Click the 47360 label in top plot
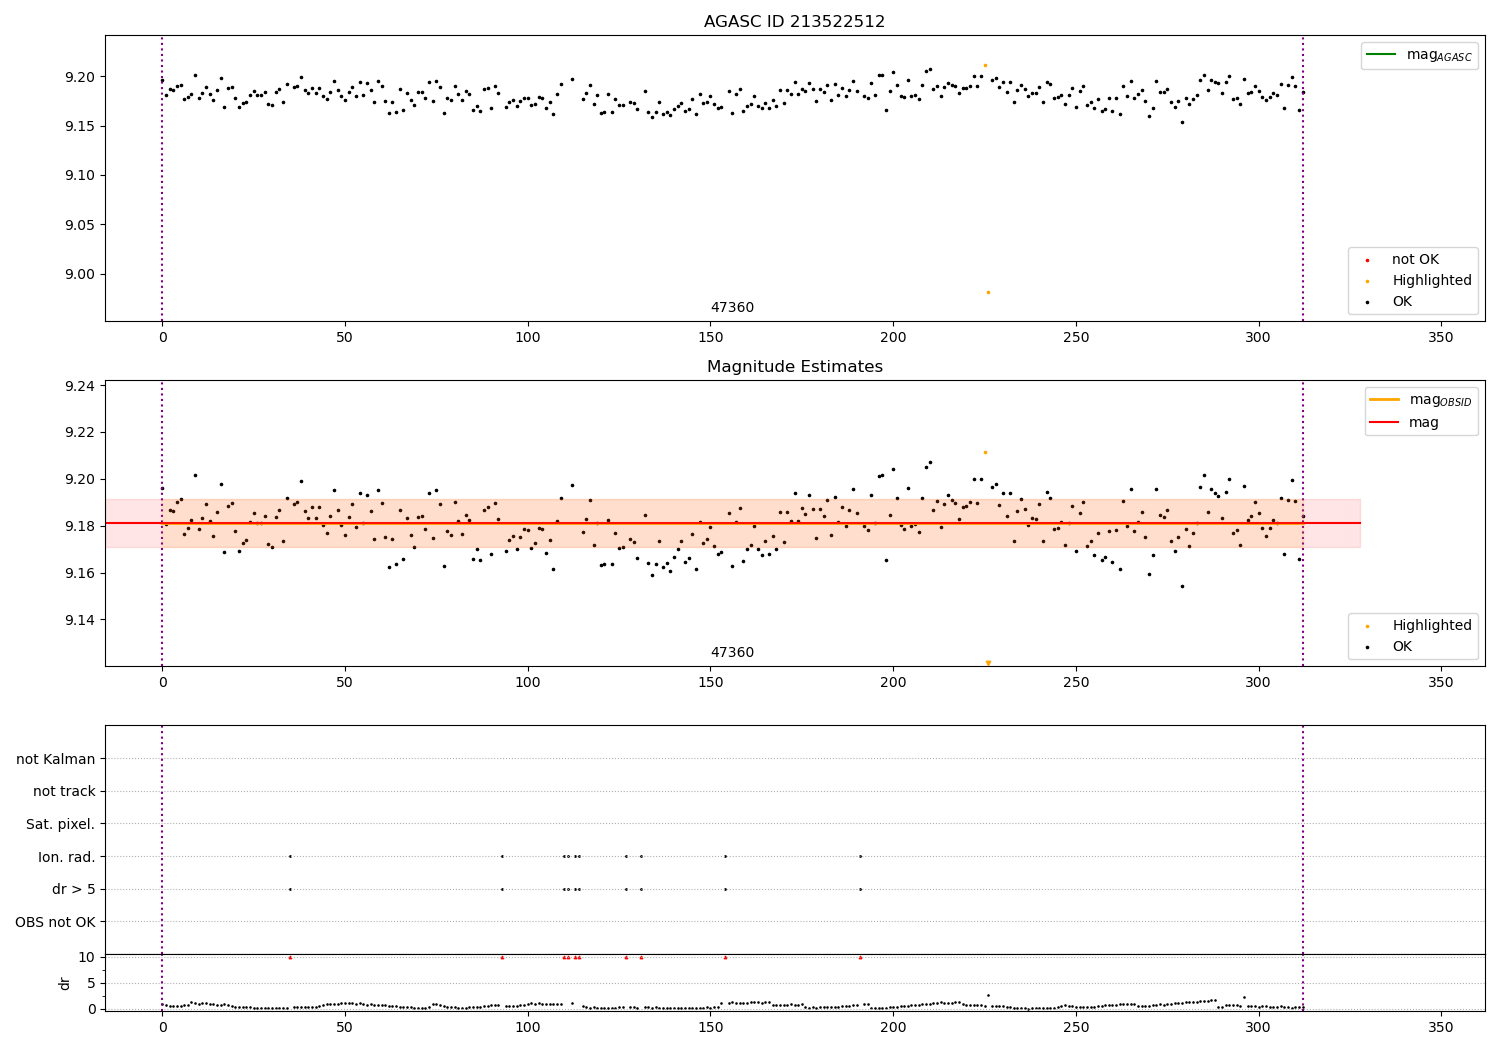 (x=732, y=308)
